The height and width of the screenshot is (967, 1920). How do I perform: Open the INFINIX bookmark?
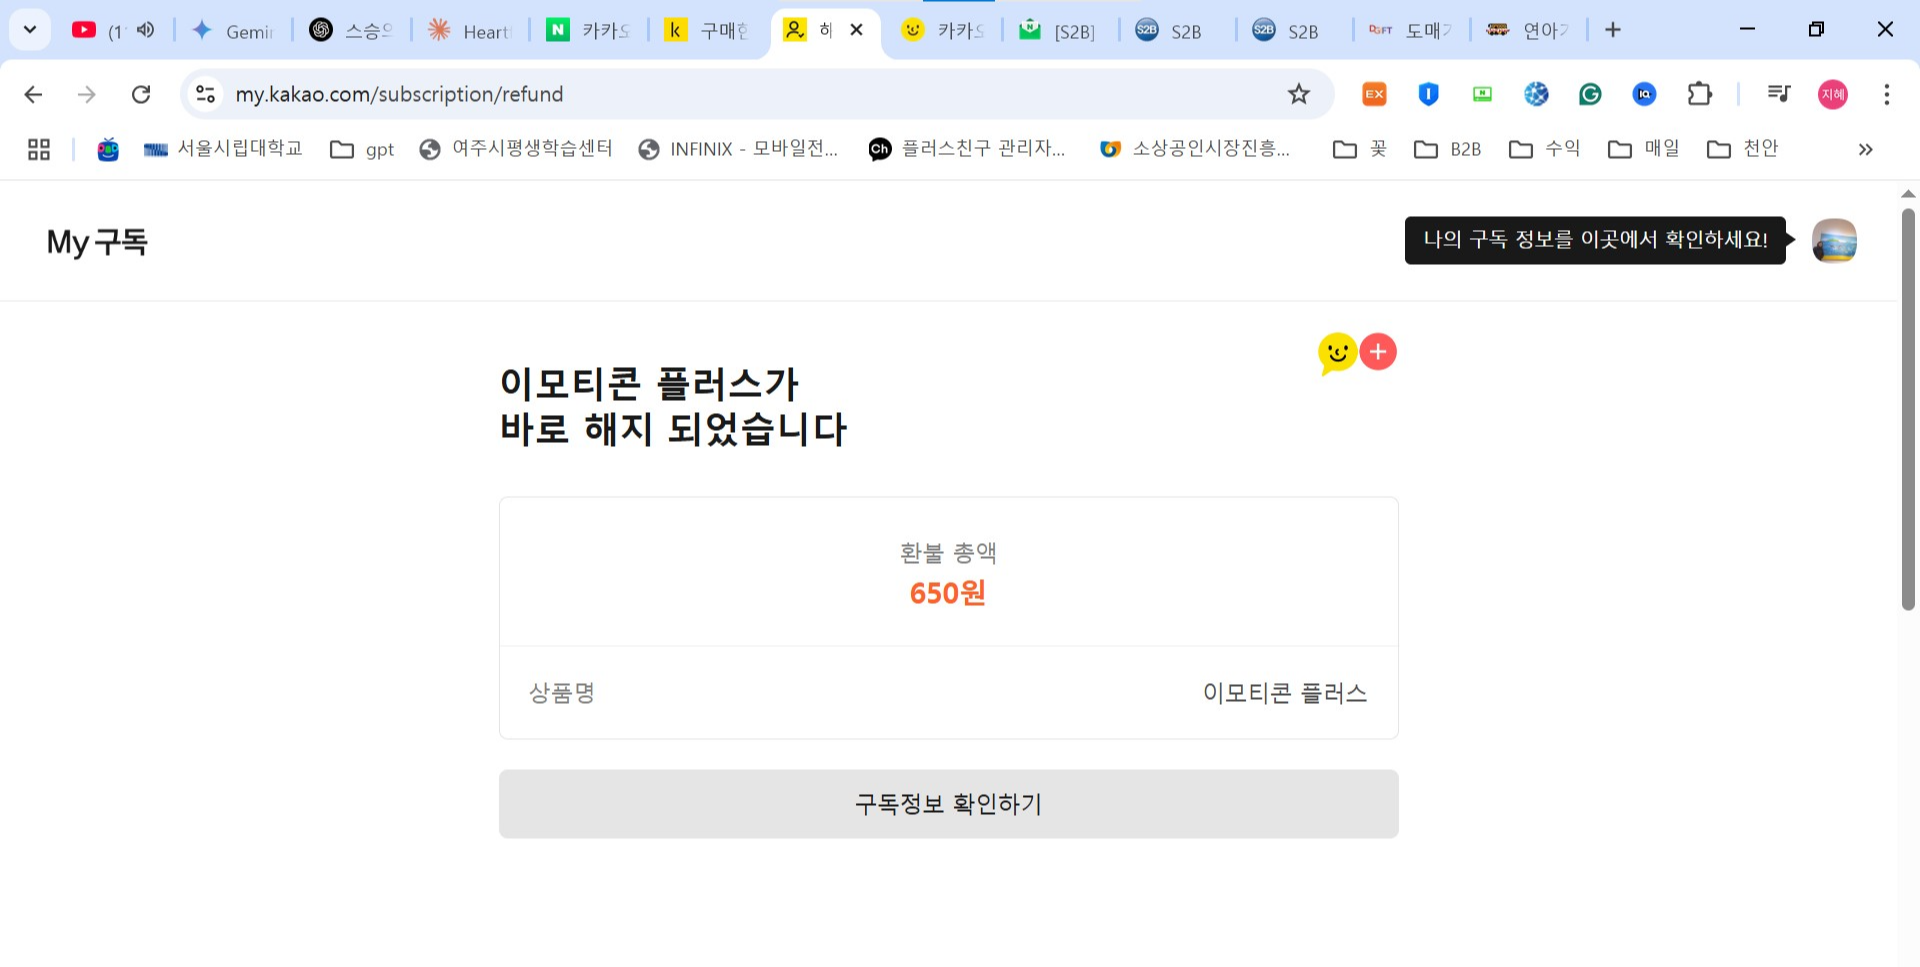click(x=738, y=149)
